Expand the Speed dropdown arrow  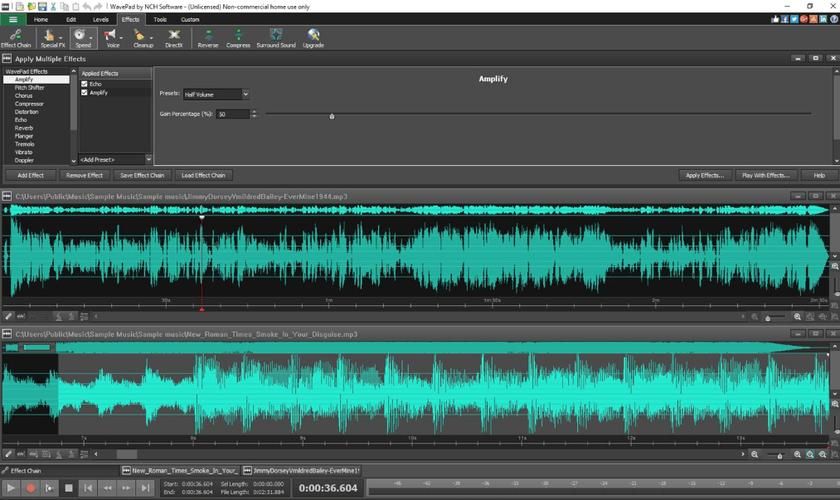point(91,38)
